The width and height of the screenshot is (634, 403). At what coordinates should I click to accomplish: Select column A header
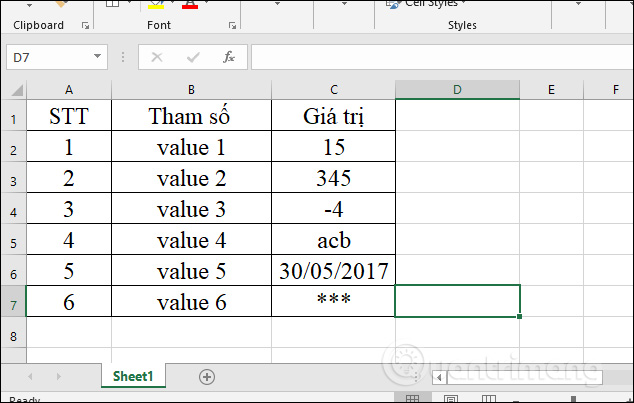[69, 90]
